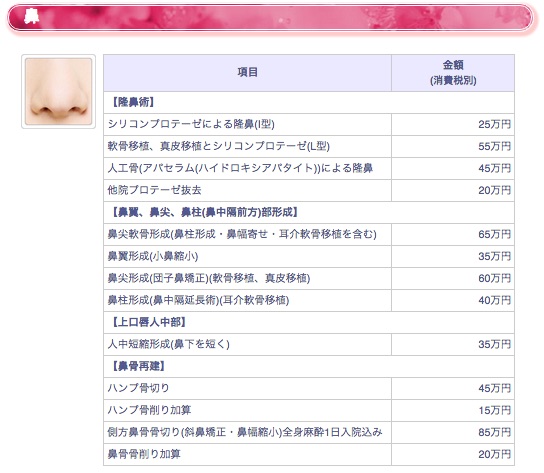Click the 85万円 price for 側方鼻骨骨切り
Screen dimensions: 544x473
[494, 432]
